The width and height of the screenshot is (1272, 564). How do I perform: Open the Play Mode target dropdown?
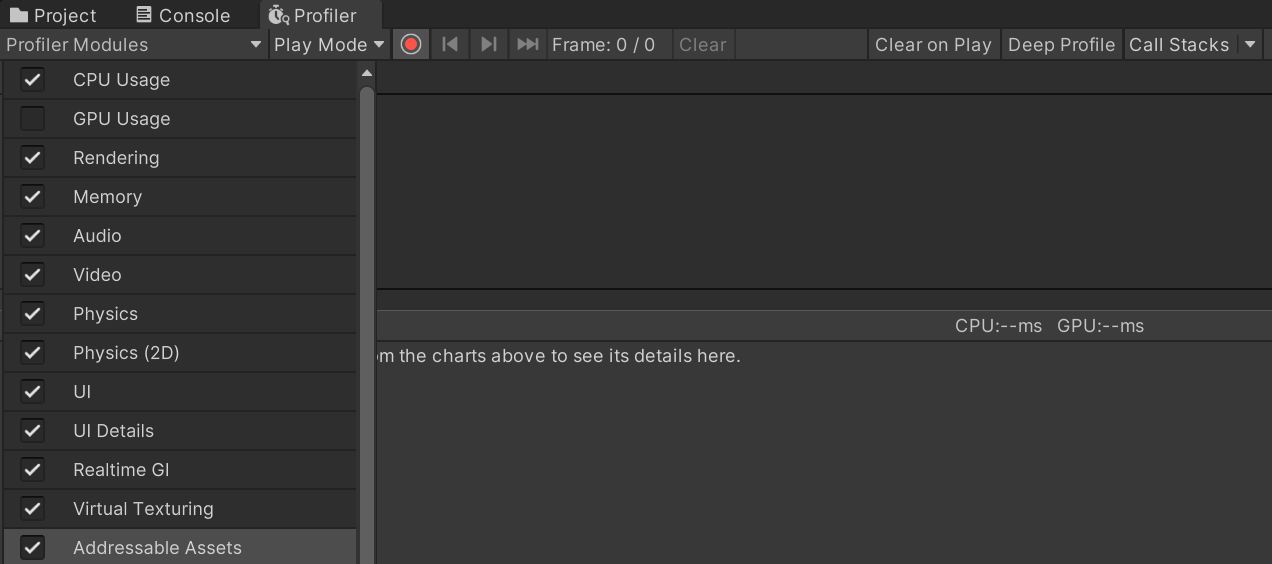(x=329, y=45)
